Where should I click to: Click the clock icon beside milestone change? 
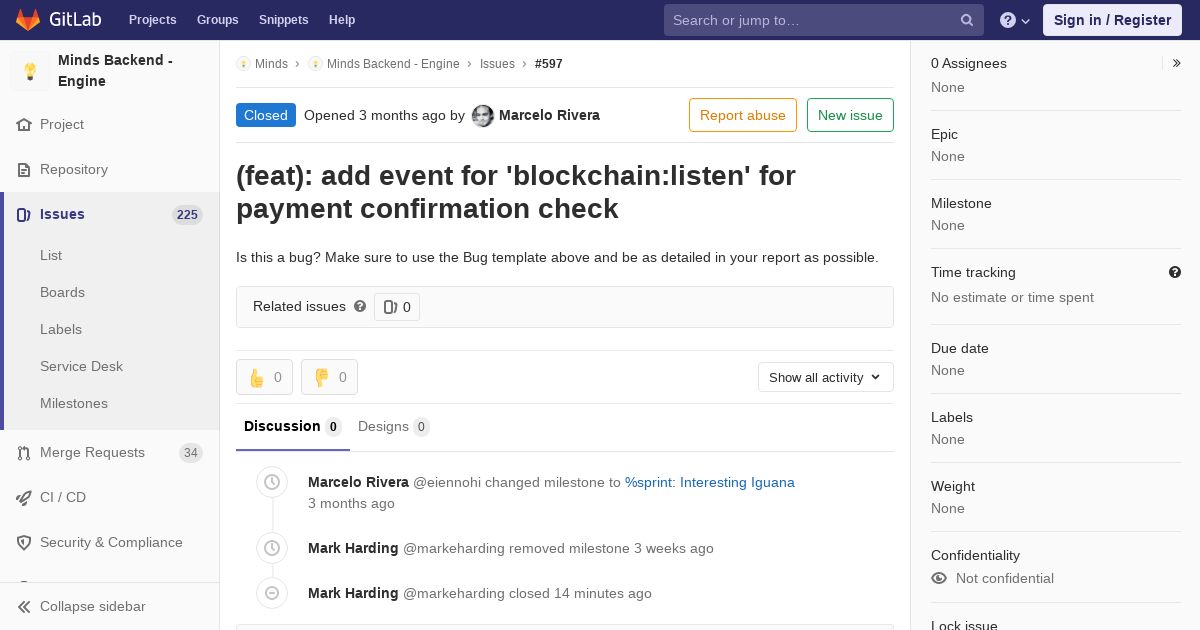pyautogui.click(x=272, y=482)
